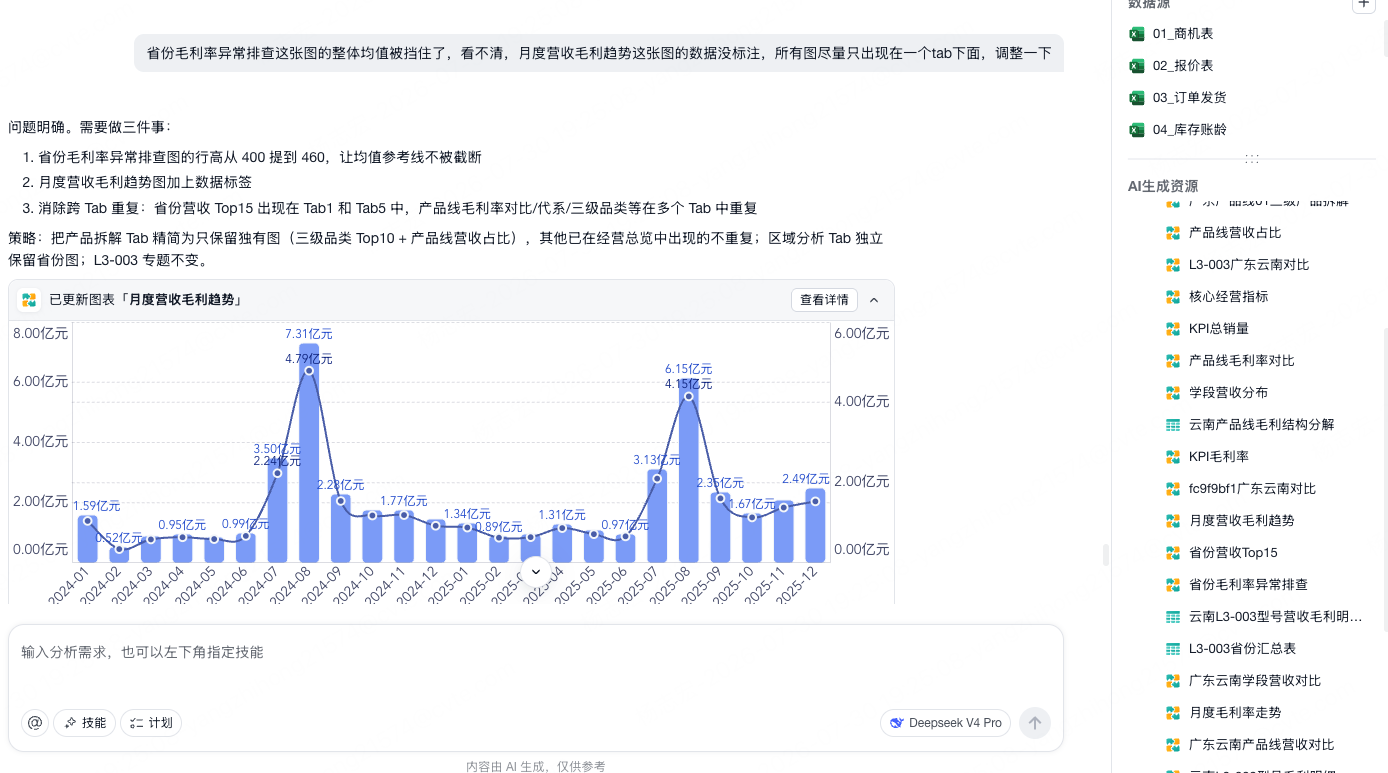This screenshot has height=773, width=1388.
Task: Click the chart icon next to 产品线营收占比
Action: click(x=1173, y=233)
